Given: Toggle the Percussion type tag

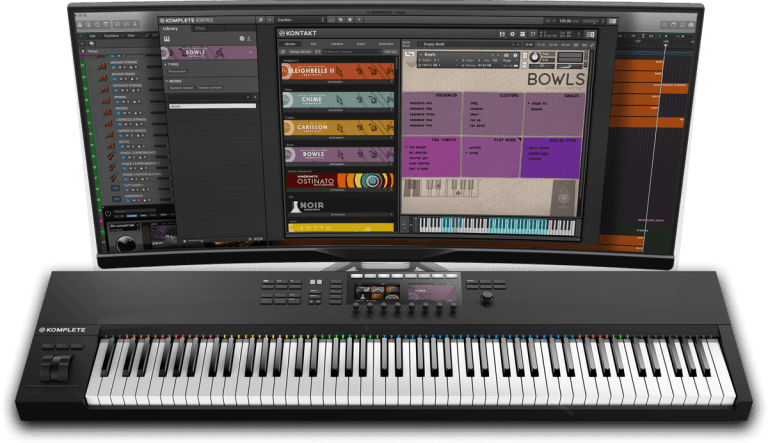Looking at the screenshot, I should [177, 72].
